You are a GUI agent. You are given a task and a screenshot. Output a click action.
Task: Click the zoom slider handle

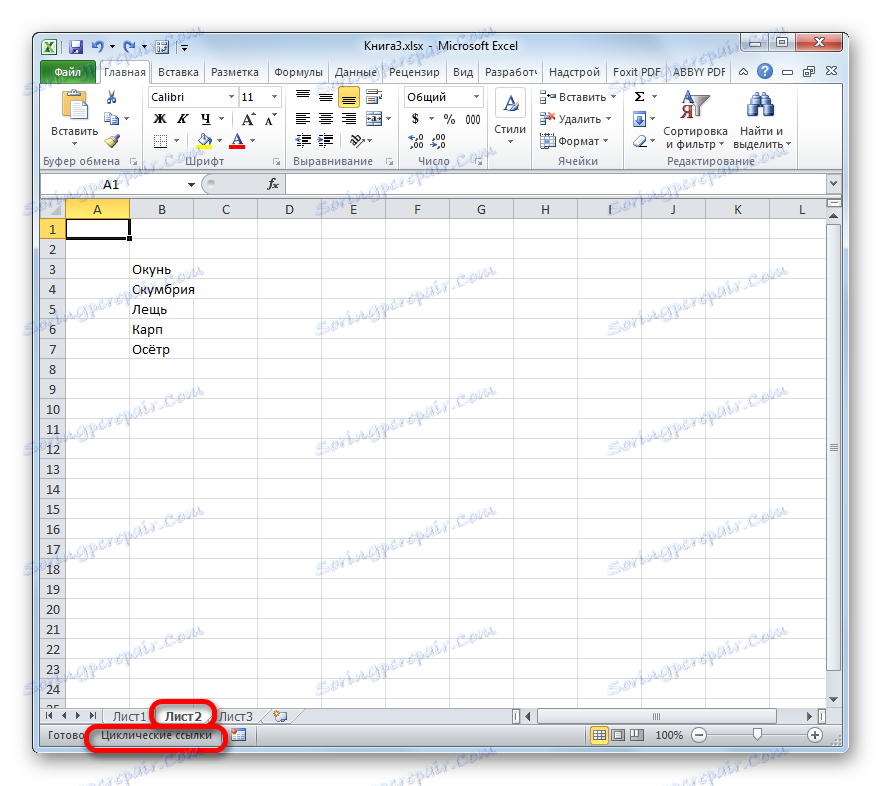[x=757, y=735]
